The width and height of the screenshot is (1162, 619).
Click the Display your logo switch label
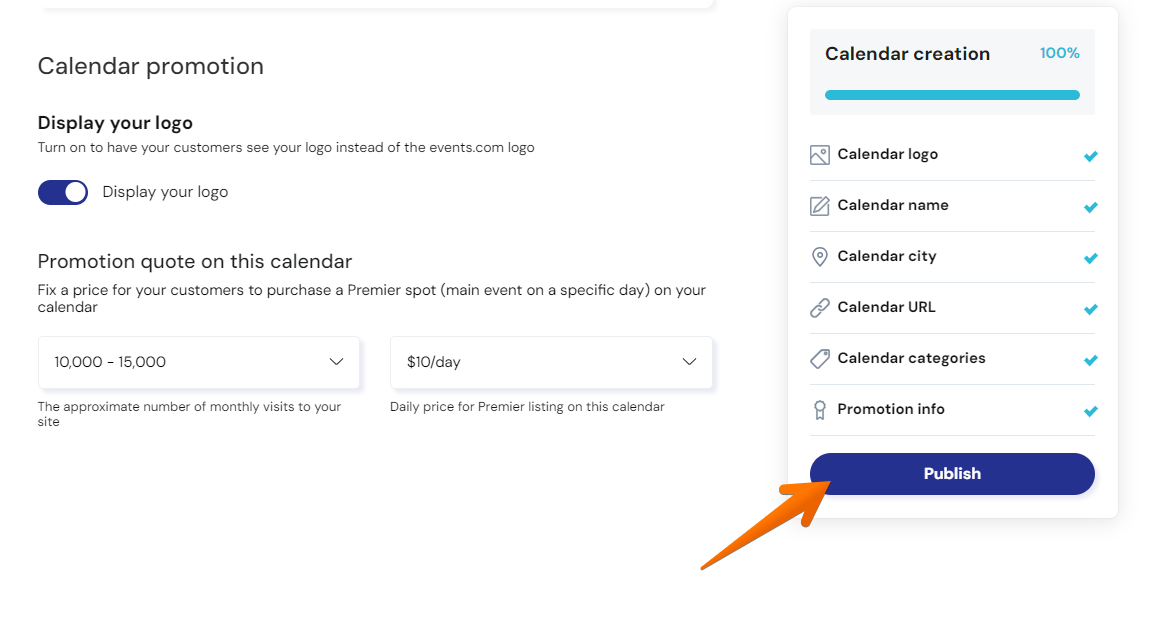click(165, 192)
